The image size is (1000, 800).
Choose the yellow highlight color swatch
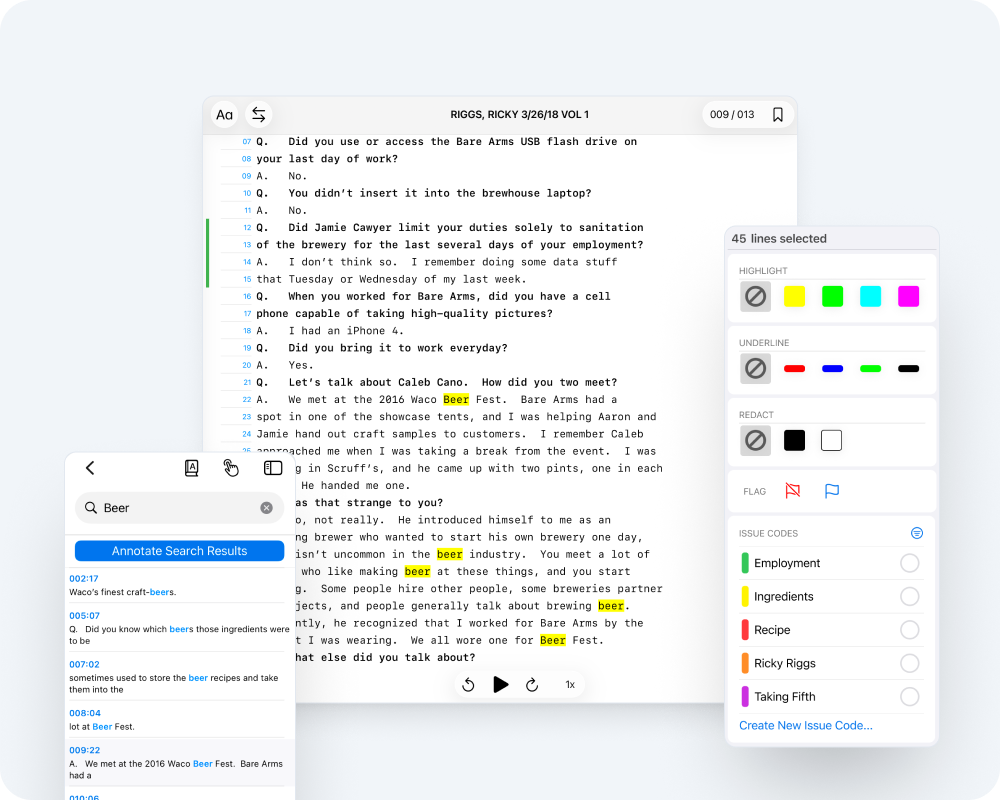pos(794,297)
